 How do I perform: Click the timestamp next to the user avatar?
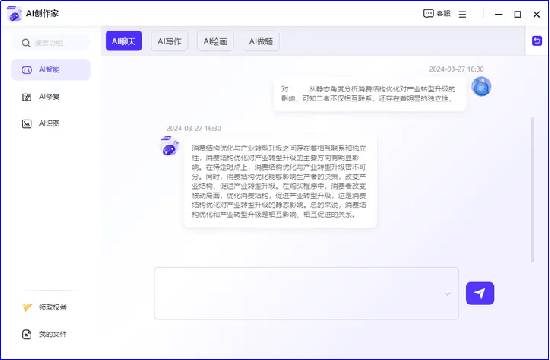[456, 69]
